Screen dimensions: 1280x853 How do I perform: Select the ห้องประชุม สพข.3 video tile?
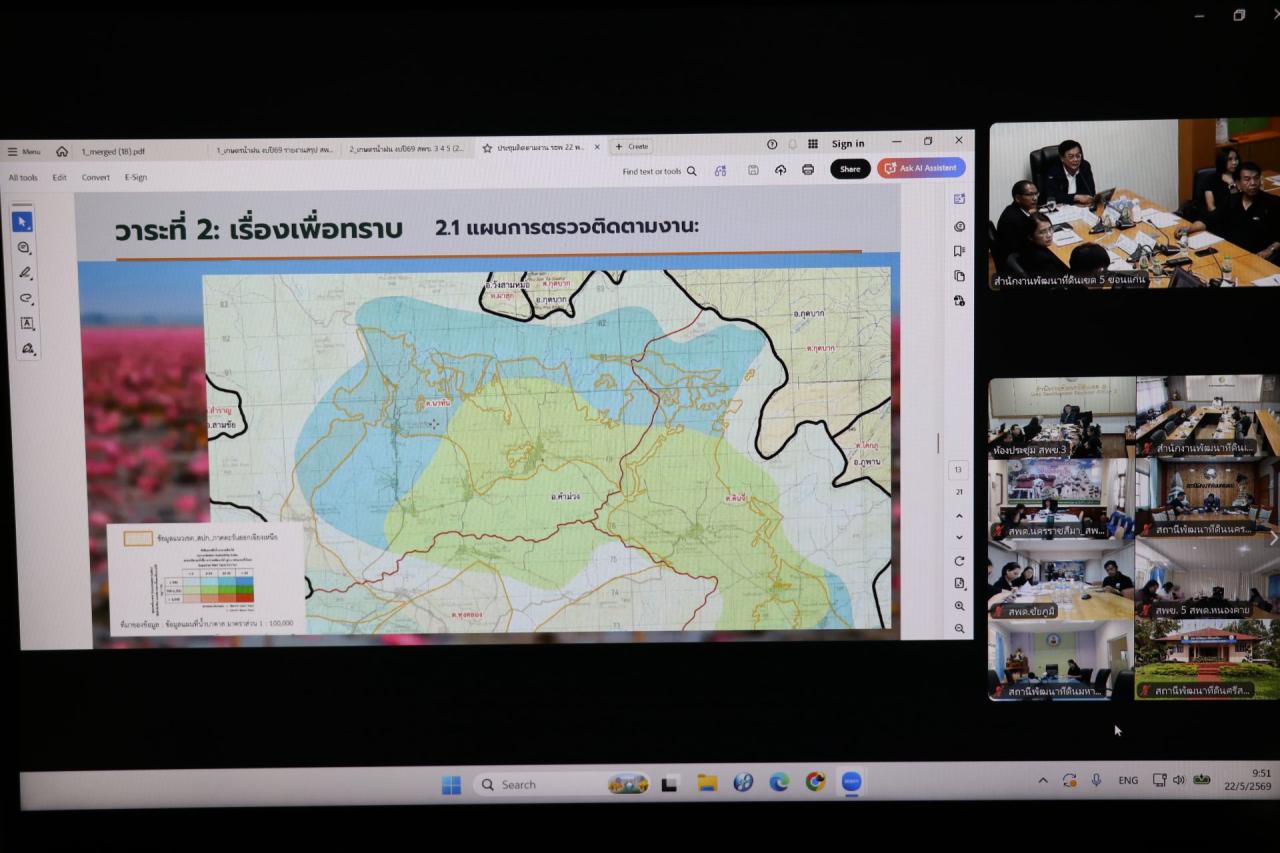tap(1062, 418)
